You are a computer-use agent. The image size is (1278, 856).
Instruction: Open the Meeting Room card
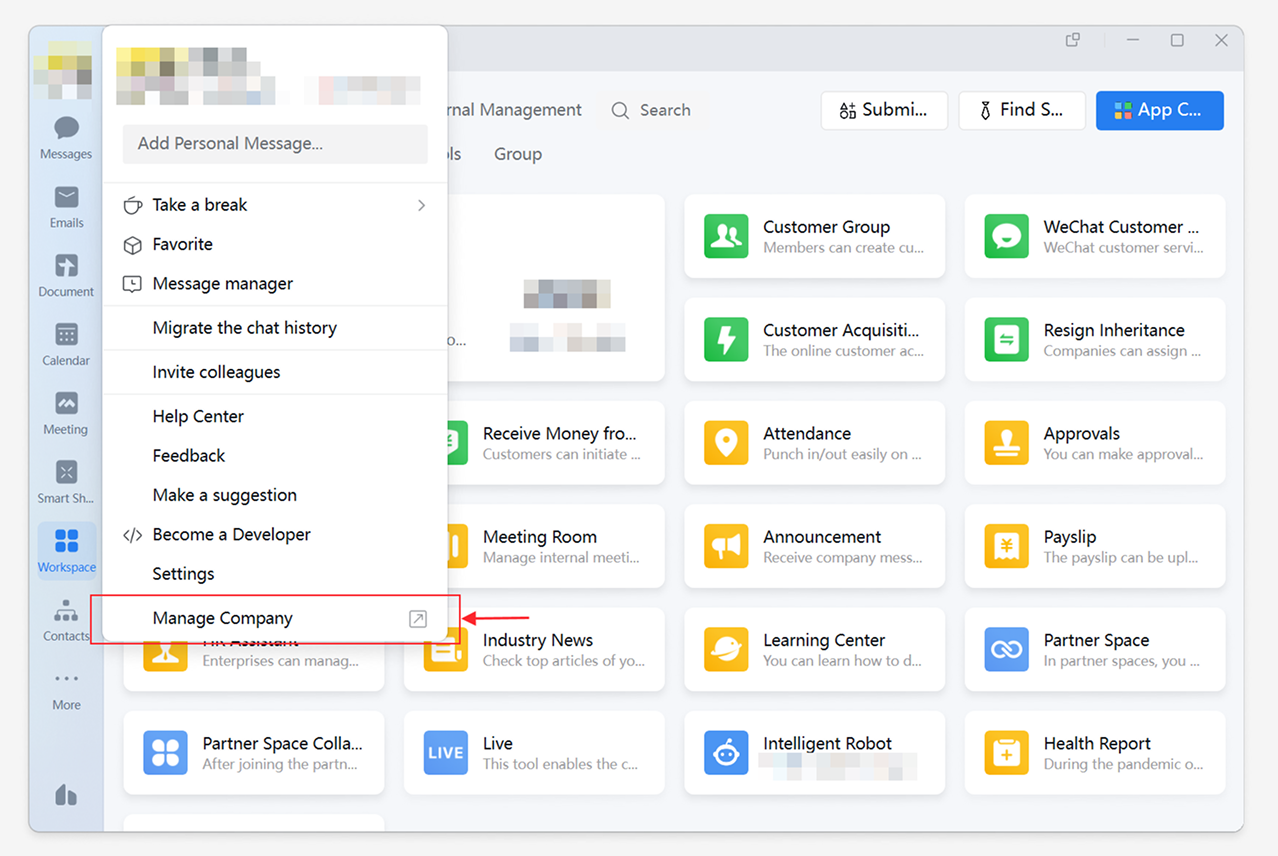[x=534, y=546]
